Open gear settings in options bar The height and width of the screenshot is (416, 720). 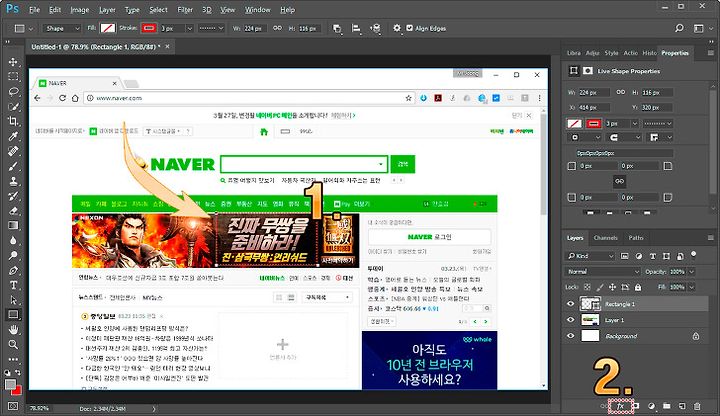[x=397, y=28]
